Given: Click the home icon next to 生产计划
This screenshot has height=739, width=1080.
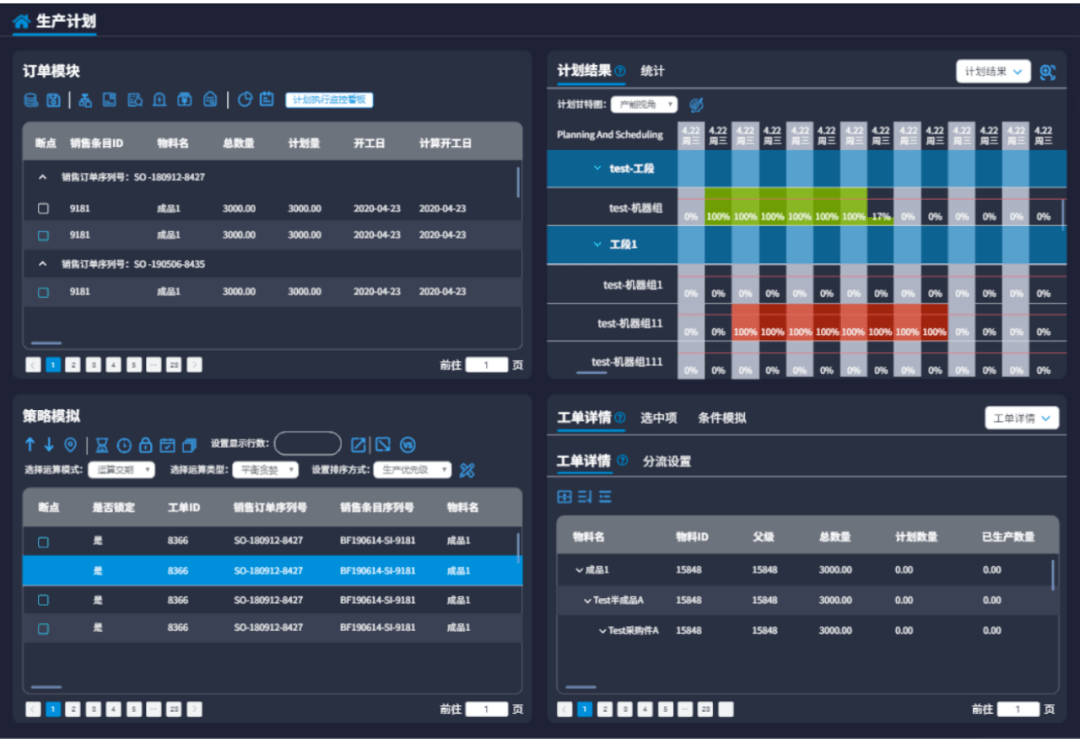Looking at the screenshot, I should [21, 21].
